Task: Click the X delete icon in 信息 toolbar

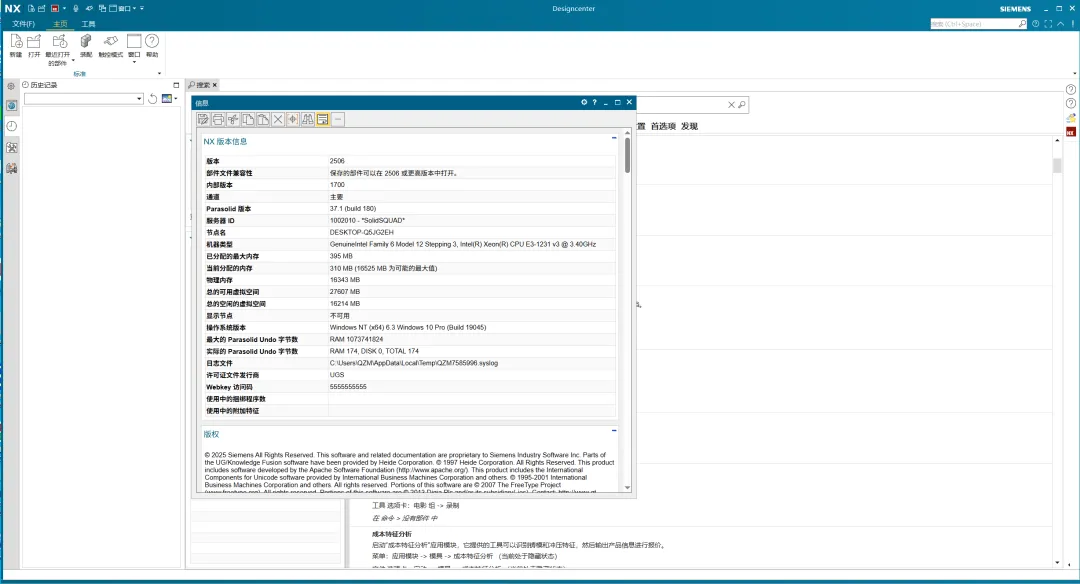Action: [x=278, y=119]
